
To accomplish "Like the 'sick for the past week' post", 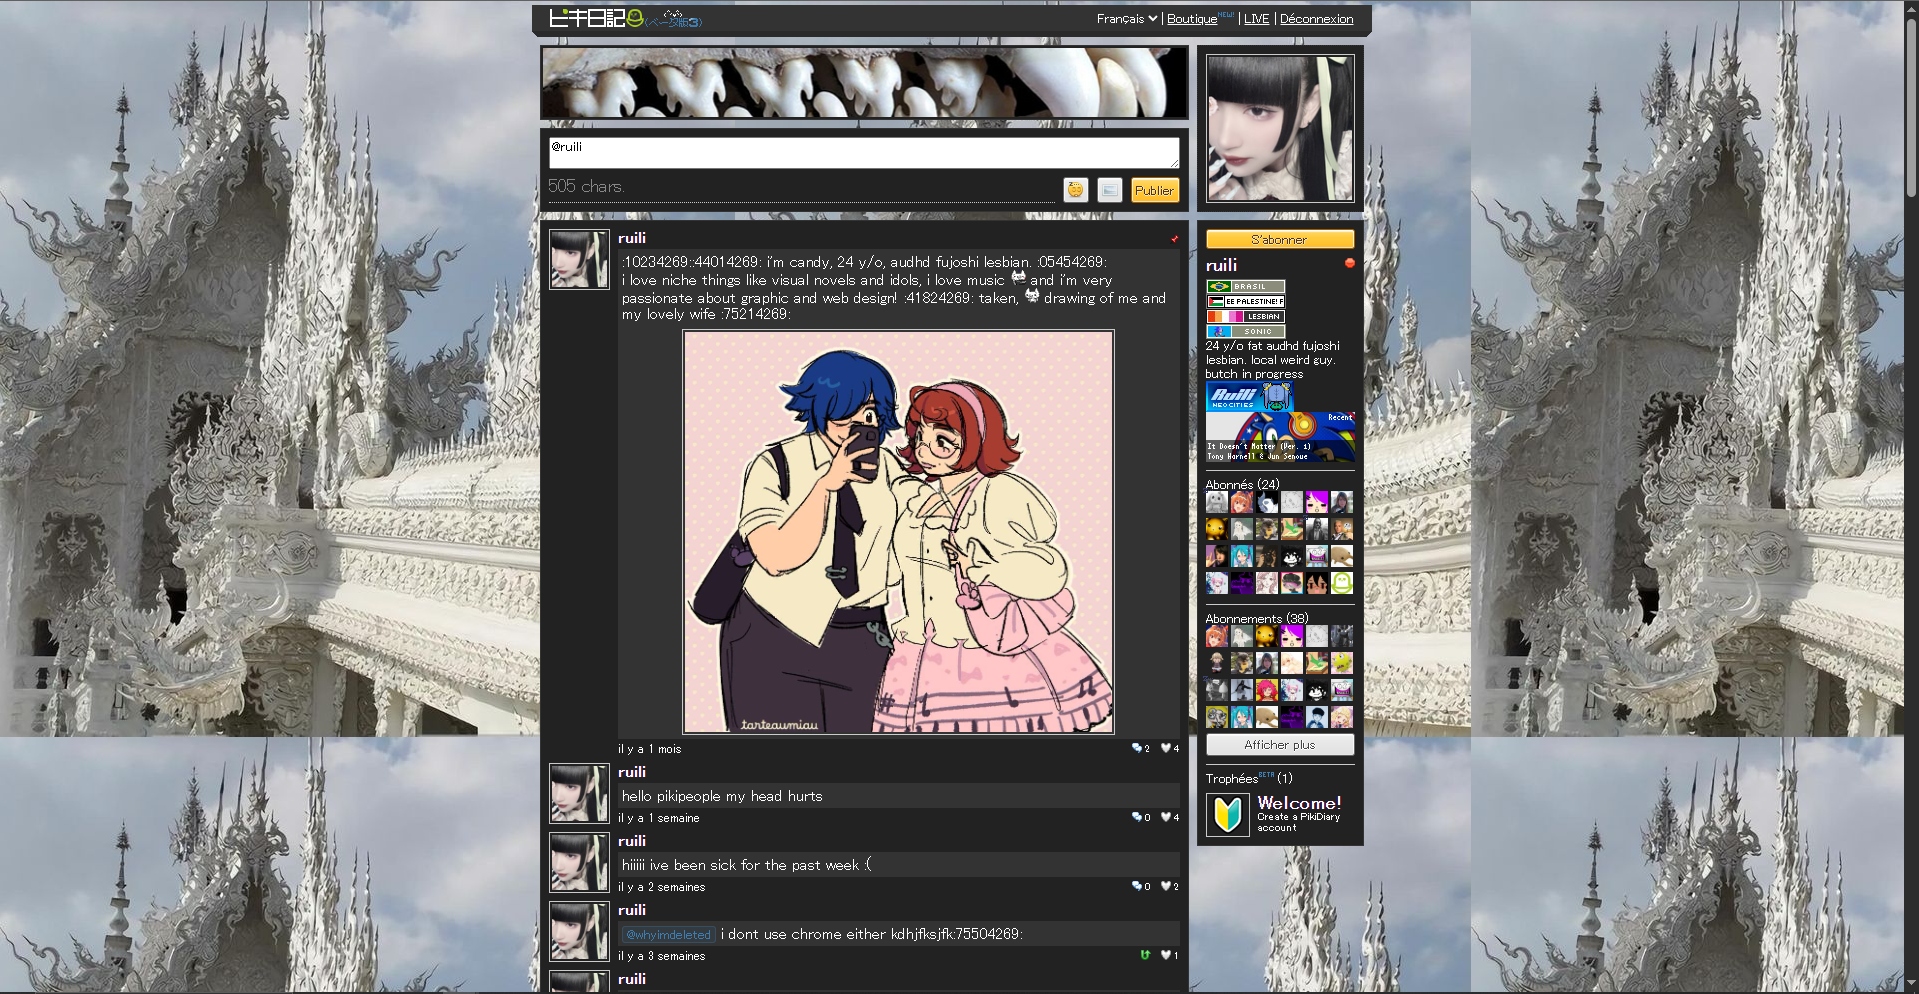I will click(1166, 886).
